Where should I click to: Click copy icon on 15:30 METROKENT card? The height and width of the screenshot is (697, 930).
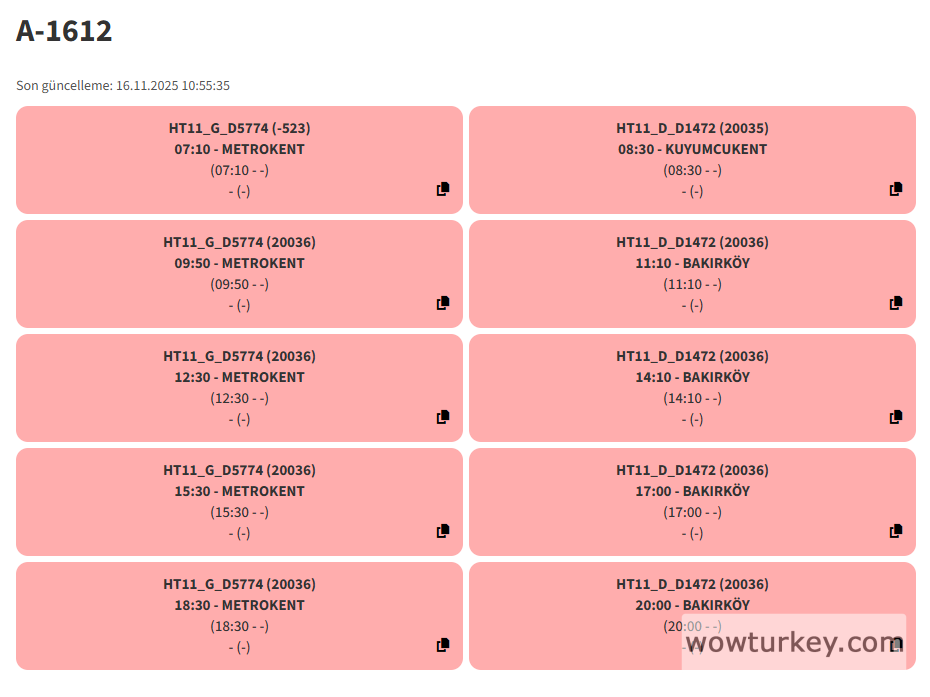click(x=443, y=531)
